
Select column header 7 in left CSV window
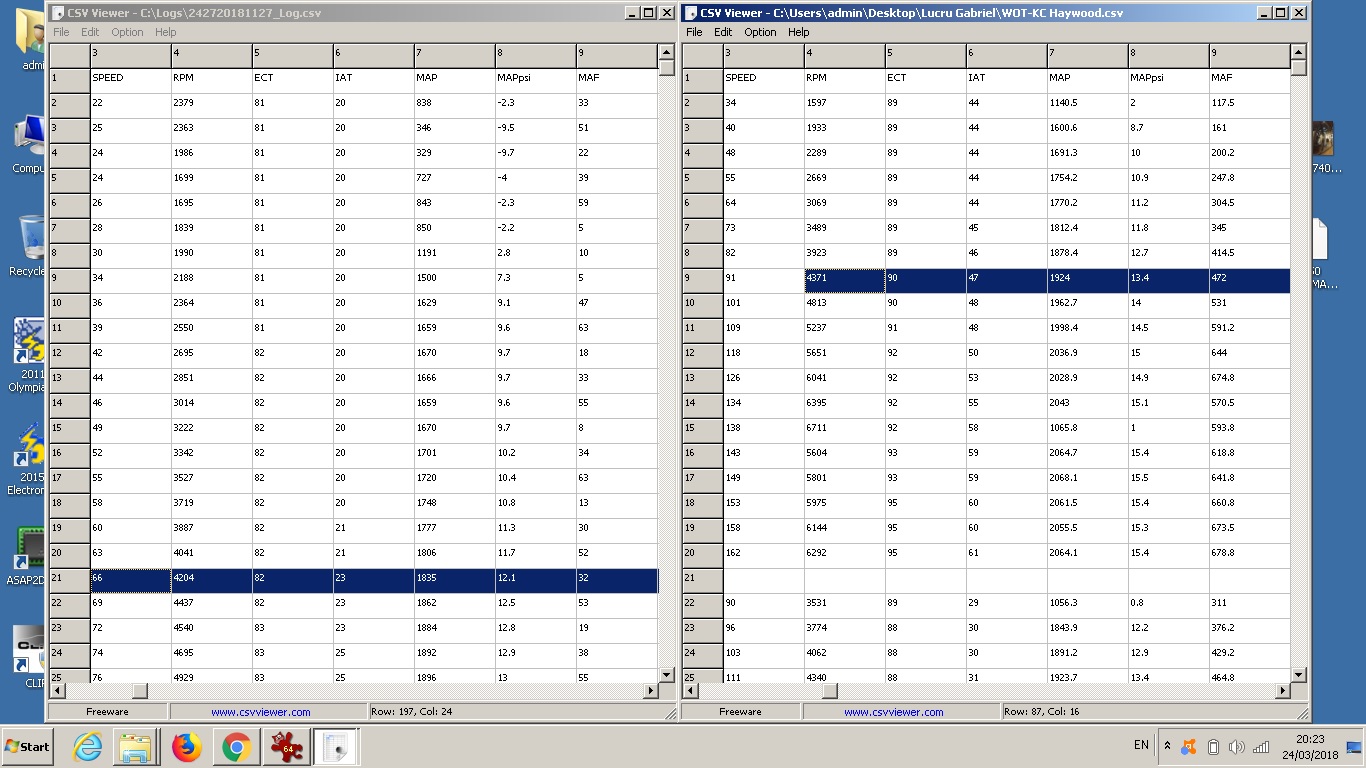(454, 55)
